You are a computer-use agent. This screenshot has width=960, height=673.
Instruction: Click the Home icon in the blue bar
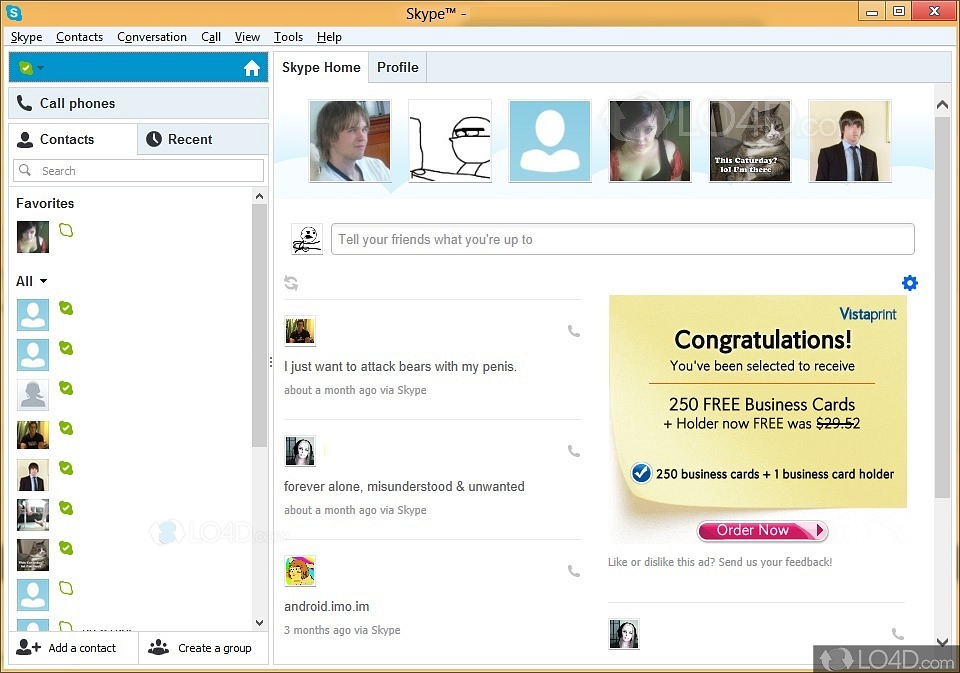tap(251, 68)
